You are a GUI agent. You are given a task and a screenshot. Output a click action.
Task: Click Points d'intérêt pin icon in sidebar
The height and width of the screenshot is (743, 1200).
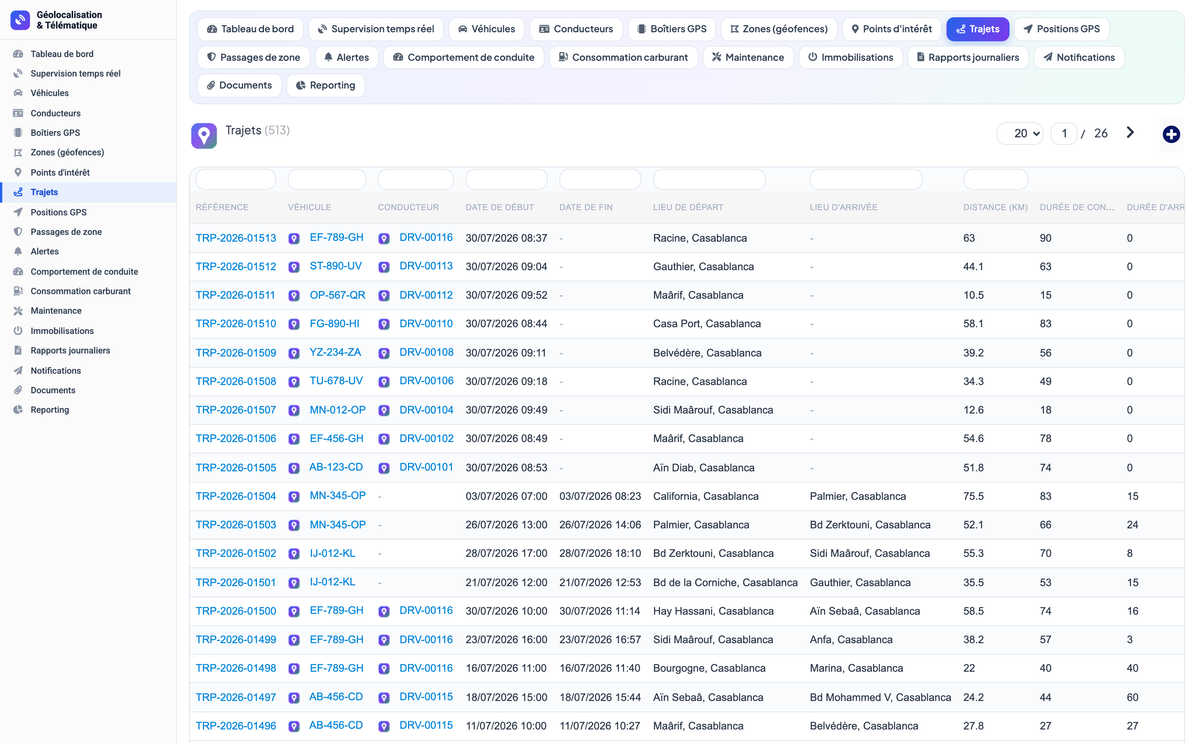(18, 172)
